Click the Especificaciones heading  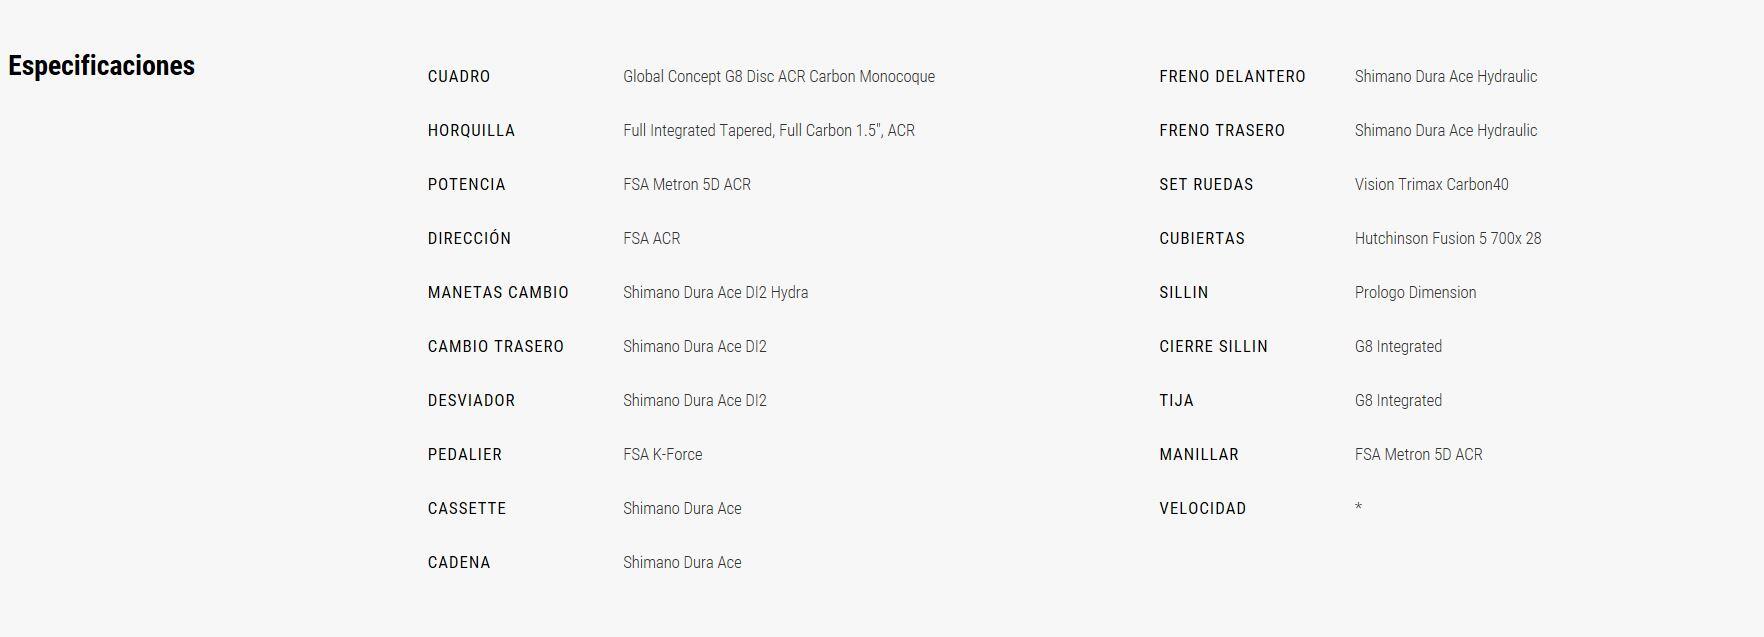(x=101, y=66)
